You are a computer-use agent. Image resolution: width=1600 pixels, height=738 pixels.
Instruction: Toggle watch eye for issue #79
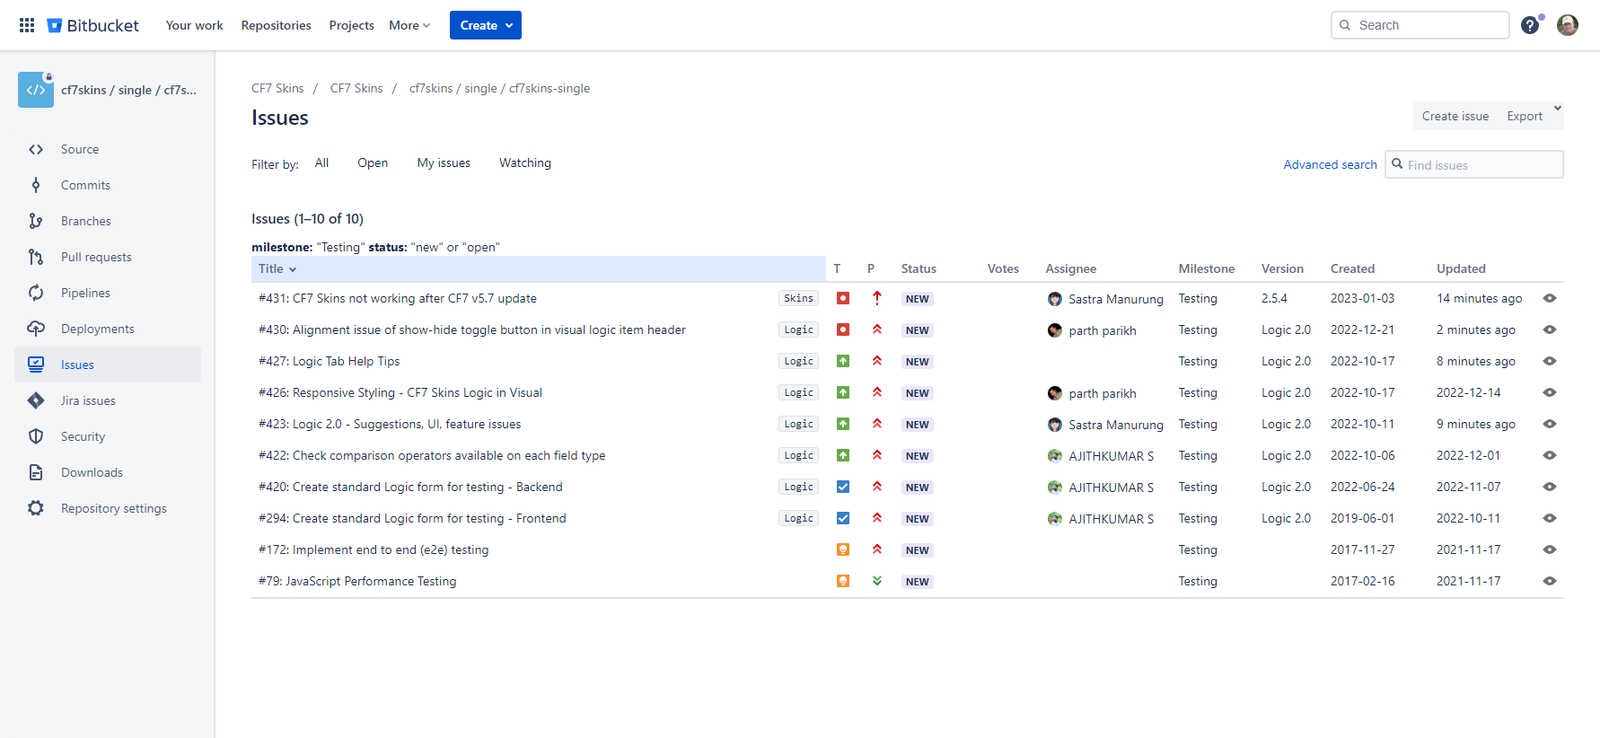point(1549,581)
